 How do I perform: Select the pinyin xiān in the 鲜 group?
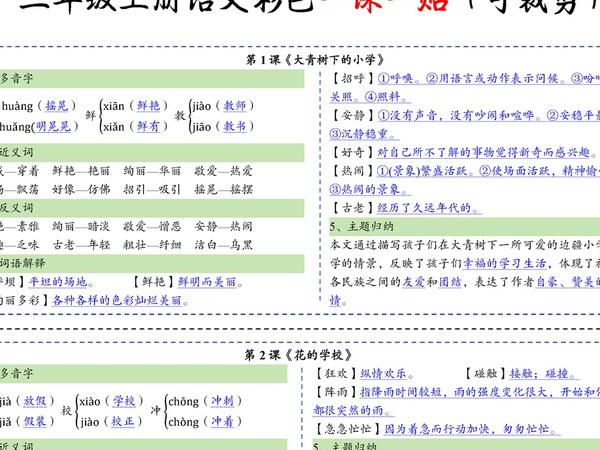(x=114, y=106)
